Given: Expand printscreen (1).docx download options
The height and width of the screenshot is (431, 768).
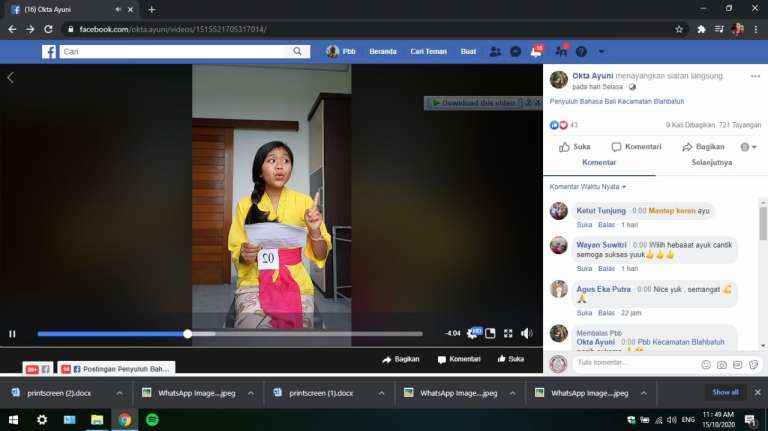Looking at the screenshot, I should tap(381, 393).
